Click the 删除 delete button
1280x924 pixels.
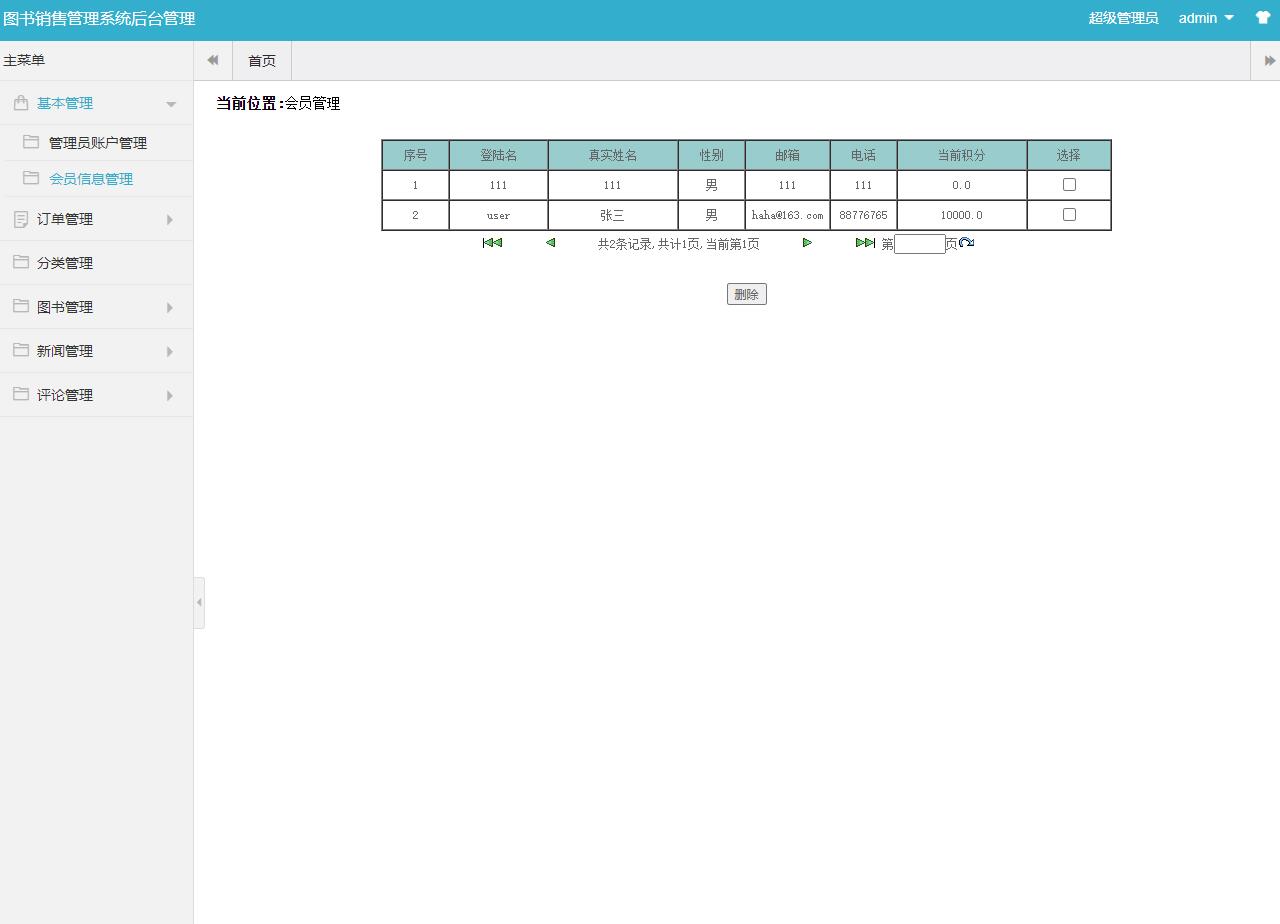pos(746,293)
